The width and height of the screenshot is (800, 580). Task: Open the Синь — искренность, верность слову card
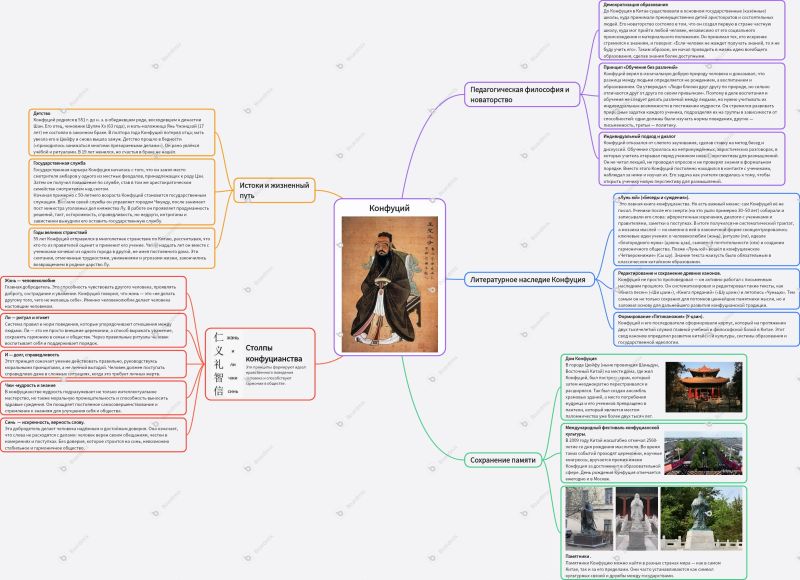click(93, 435)
